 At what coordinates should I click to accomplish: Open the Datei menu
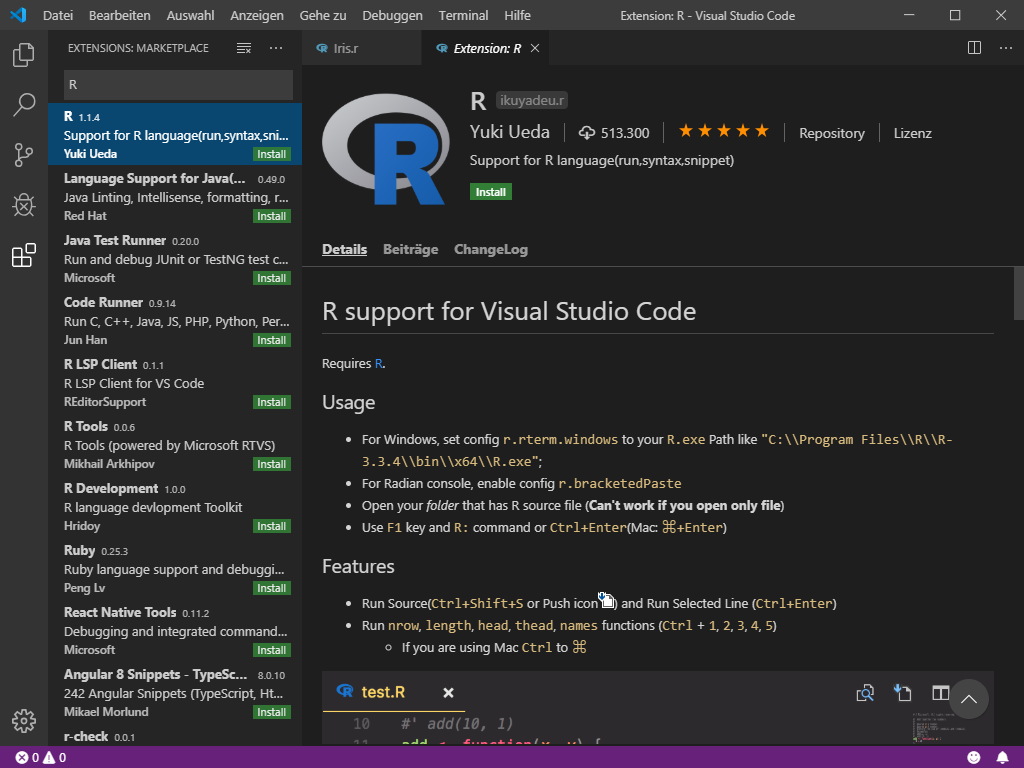pos(57,15)
